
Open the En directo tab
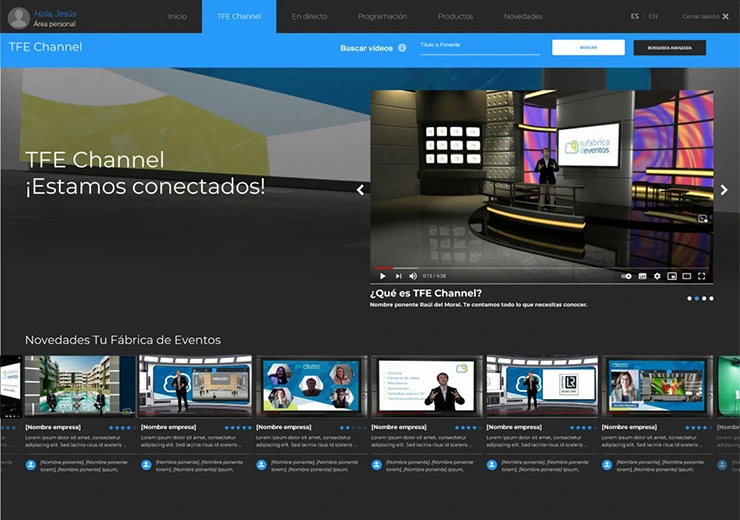tap(309, 17)
